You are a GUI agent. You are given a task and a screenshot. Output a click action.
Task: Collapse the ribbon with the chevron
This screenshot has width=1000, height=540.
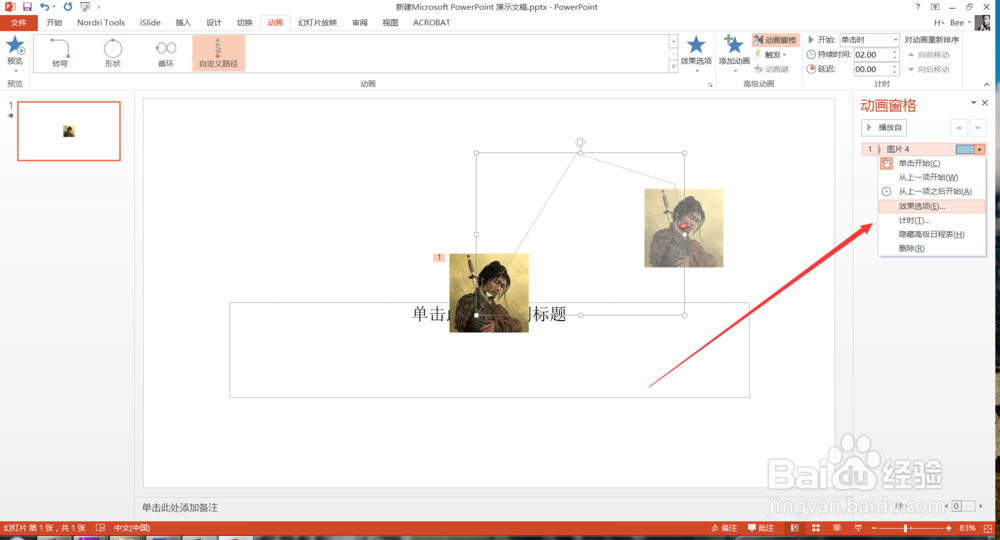[987, 84]
